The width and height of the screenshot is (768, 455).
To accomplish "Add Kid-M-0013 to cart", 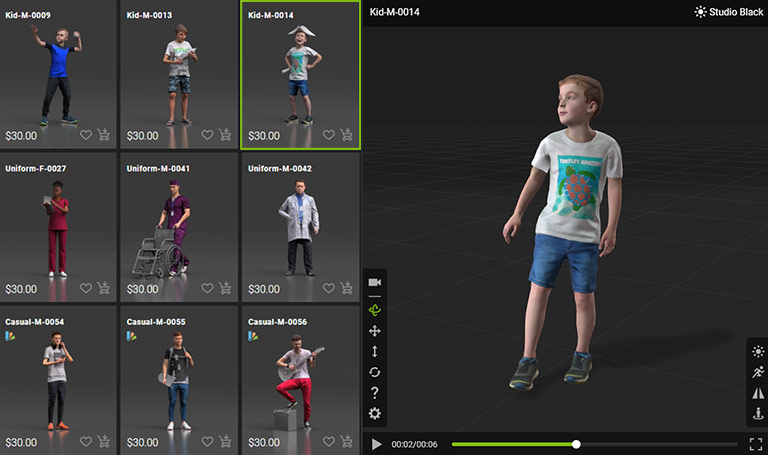I will (225, 135).
